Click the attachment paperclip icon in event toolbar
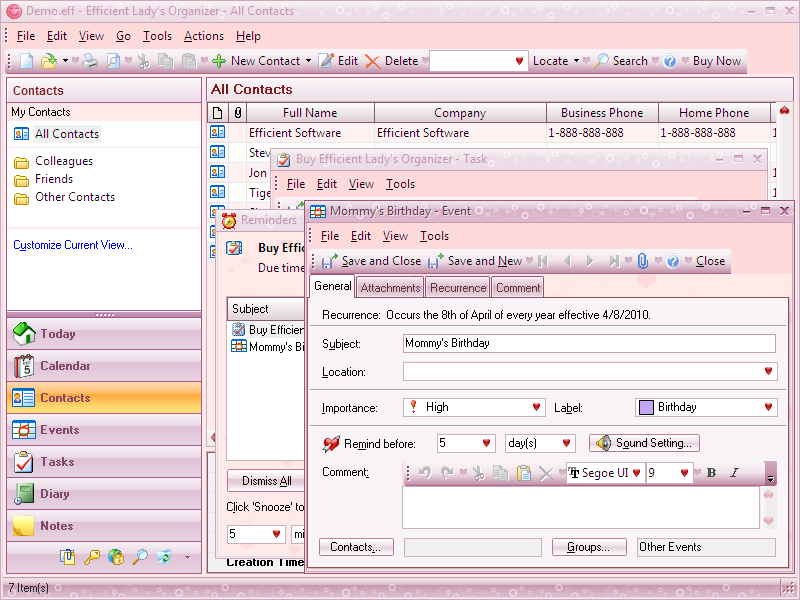 [643, 261]
